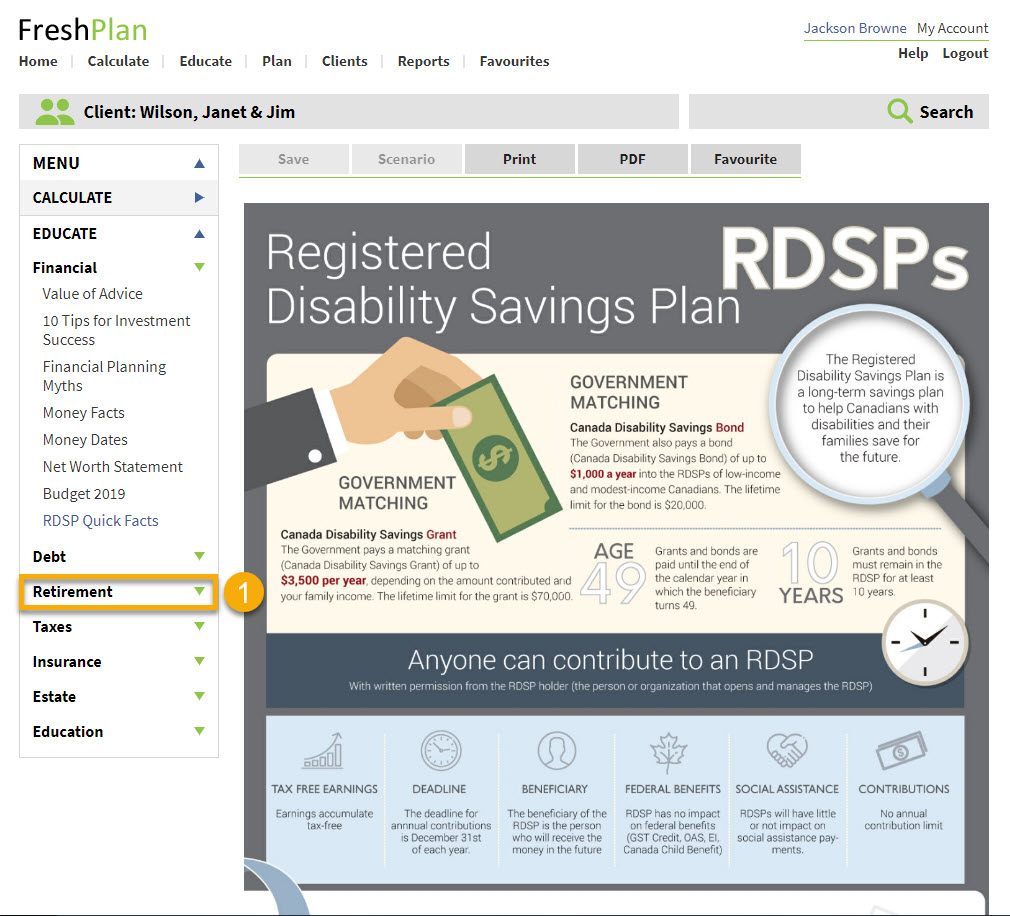
Task: Open Financial Planning Myths
Action: pos(104,376)
